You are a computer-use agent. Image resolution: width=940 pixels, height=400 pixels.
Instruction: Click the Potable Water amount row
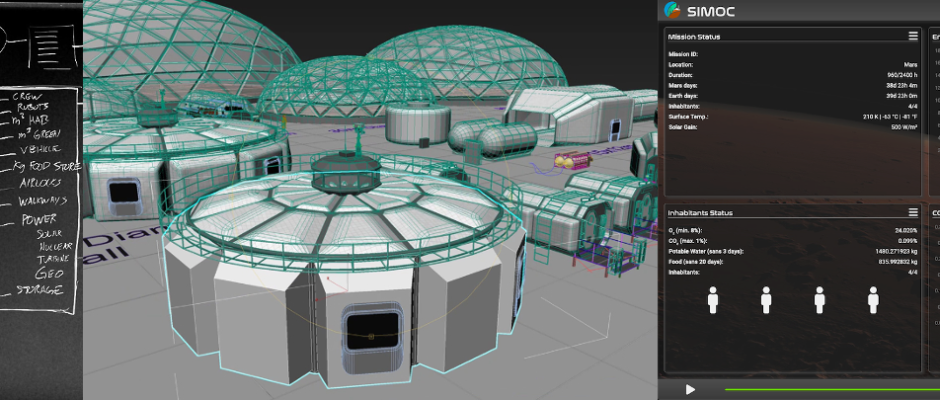pyautogui.click(x=790, y=252)
